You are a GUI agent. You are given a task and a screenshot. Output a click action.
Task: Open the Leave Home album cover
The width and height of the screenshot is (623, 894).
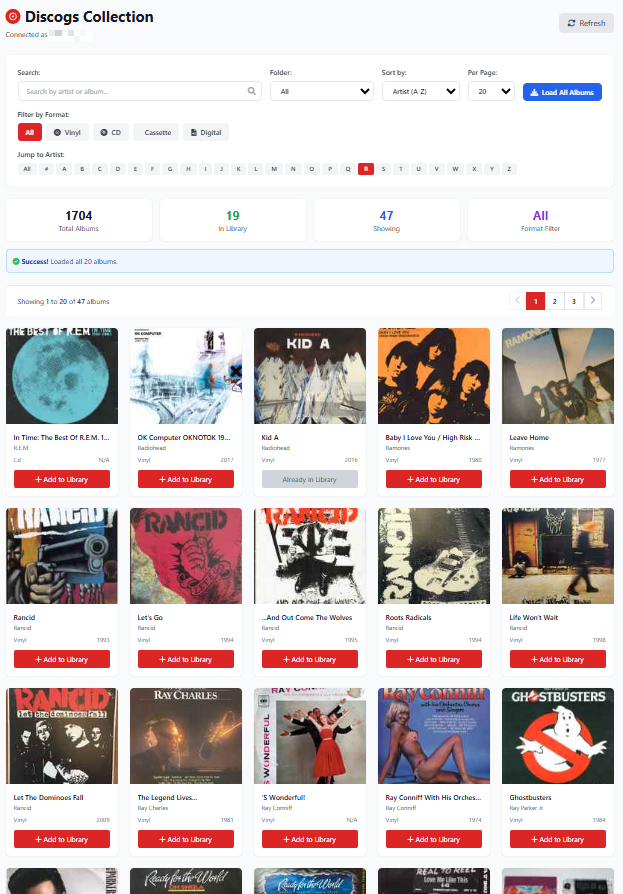coord(558,376)
